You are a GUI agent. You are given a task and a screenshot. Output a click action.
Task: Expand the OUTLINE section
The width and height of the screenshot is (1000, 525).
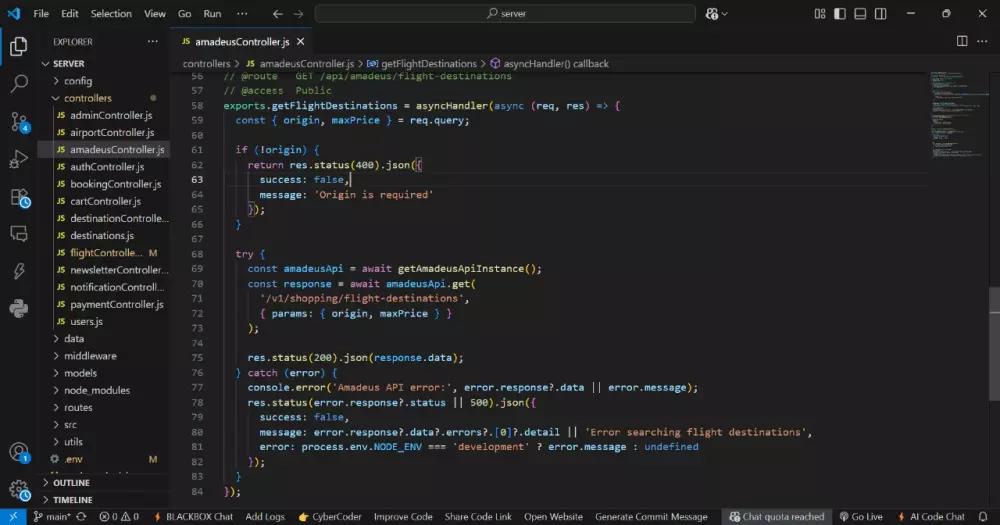pos(71,483)
